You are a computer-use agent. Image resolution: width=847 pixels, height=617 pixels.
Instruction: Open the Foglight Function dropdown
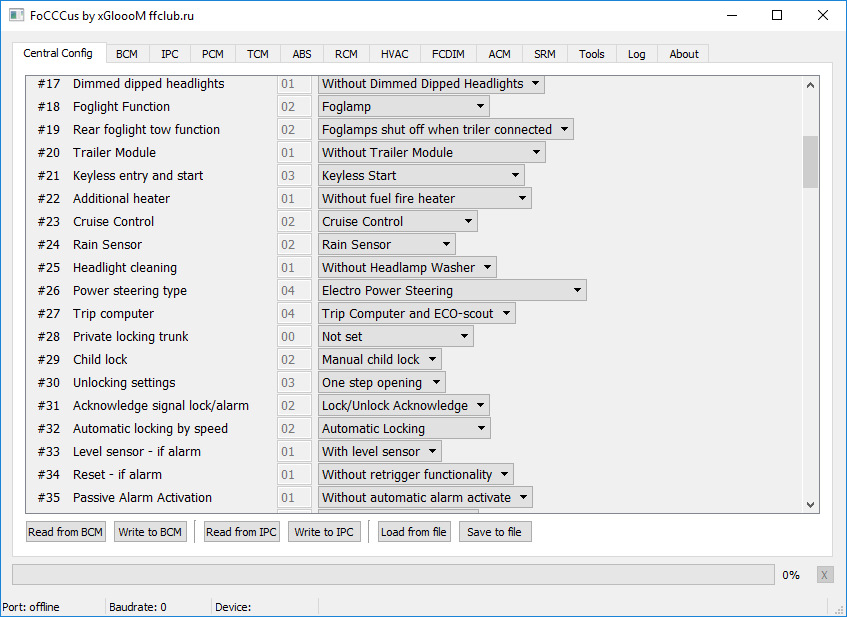click(404, 107)
